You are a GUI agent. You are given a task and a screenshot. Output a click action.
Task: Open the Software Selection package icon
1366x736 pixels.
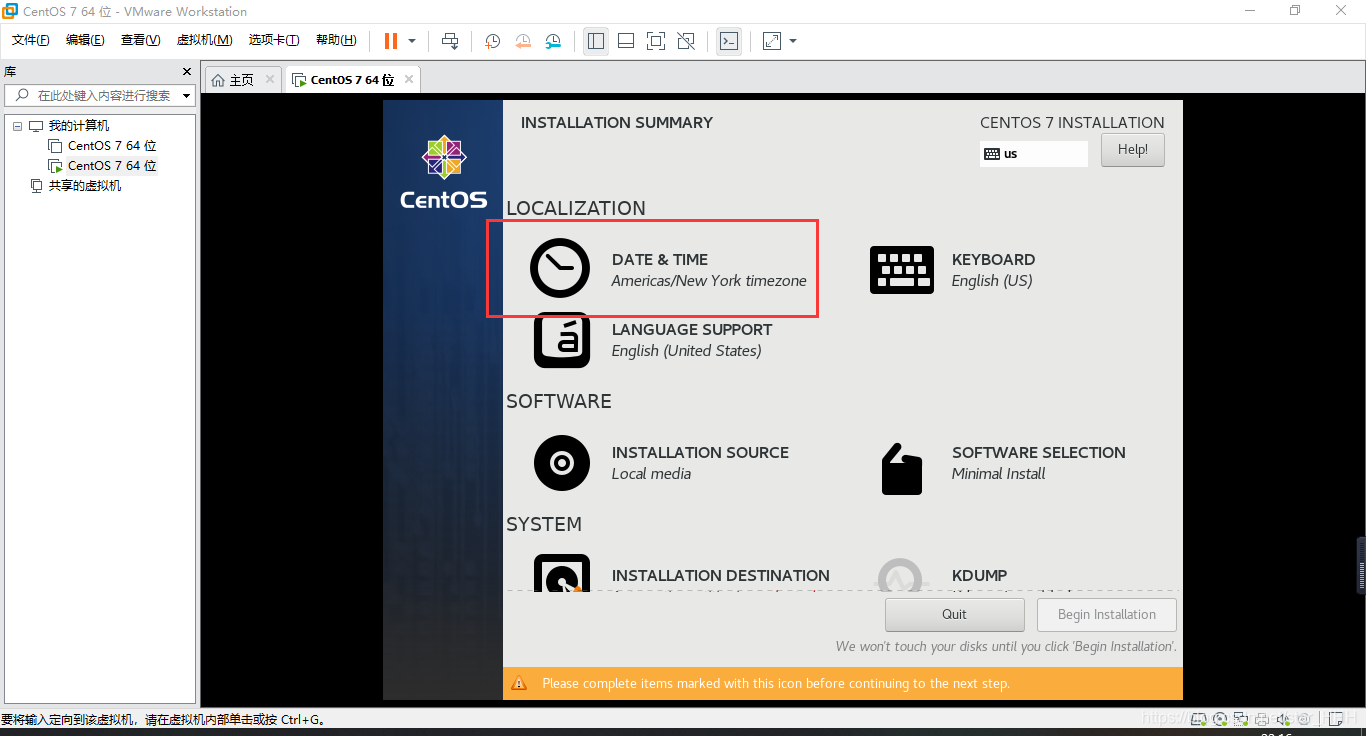tap(902, 469)
